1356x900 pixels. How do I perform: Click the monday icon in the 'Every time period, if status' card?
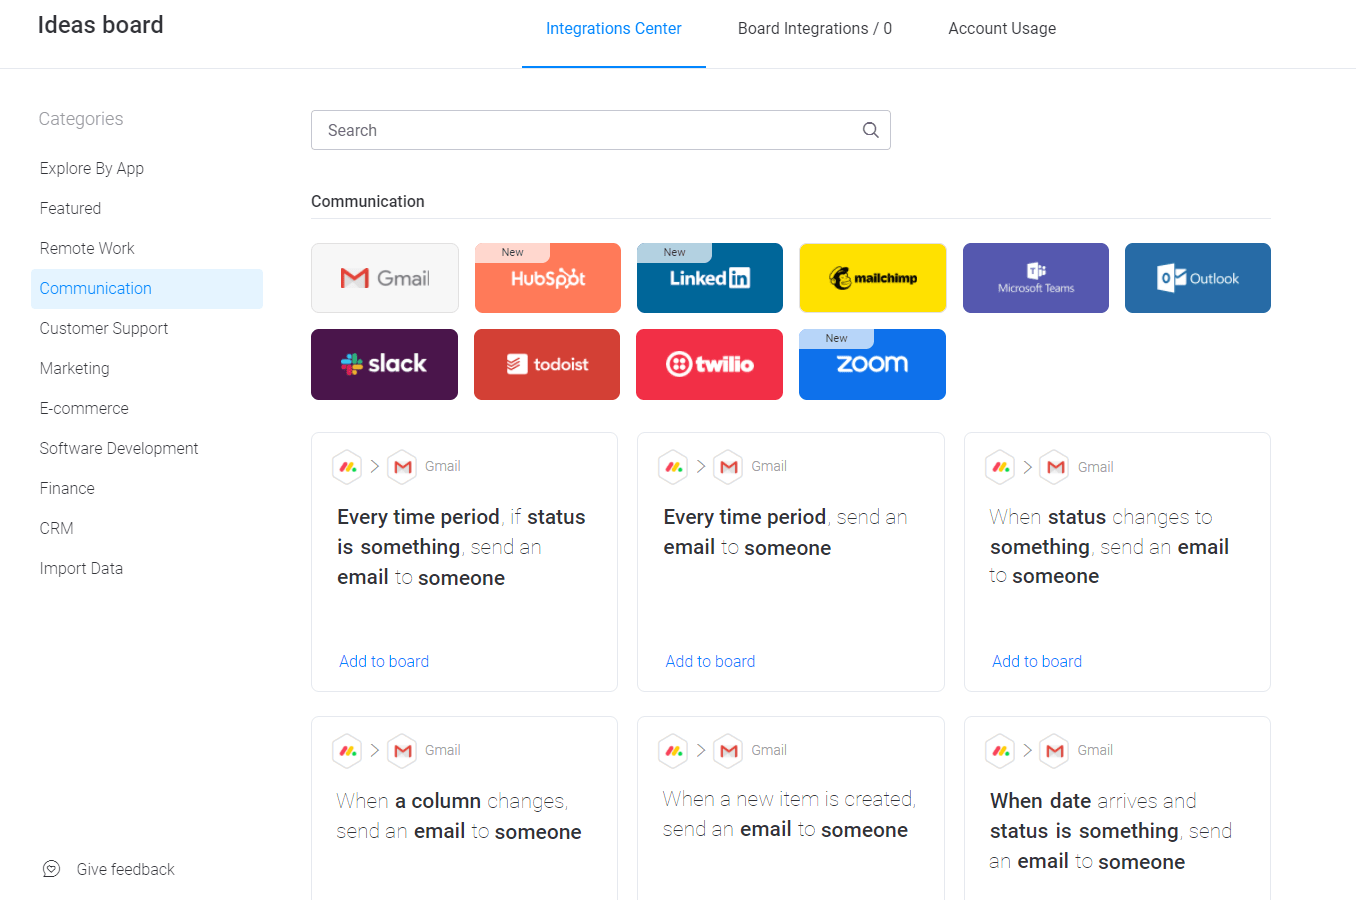click(347, 467)
